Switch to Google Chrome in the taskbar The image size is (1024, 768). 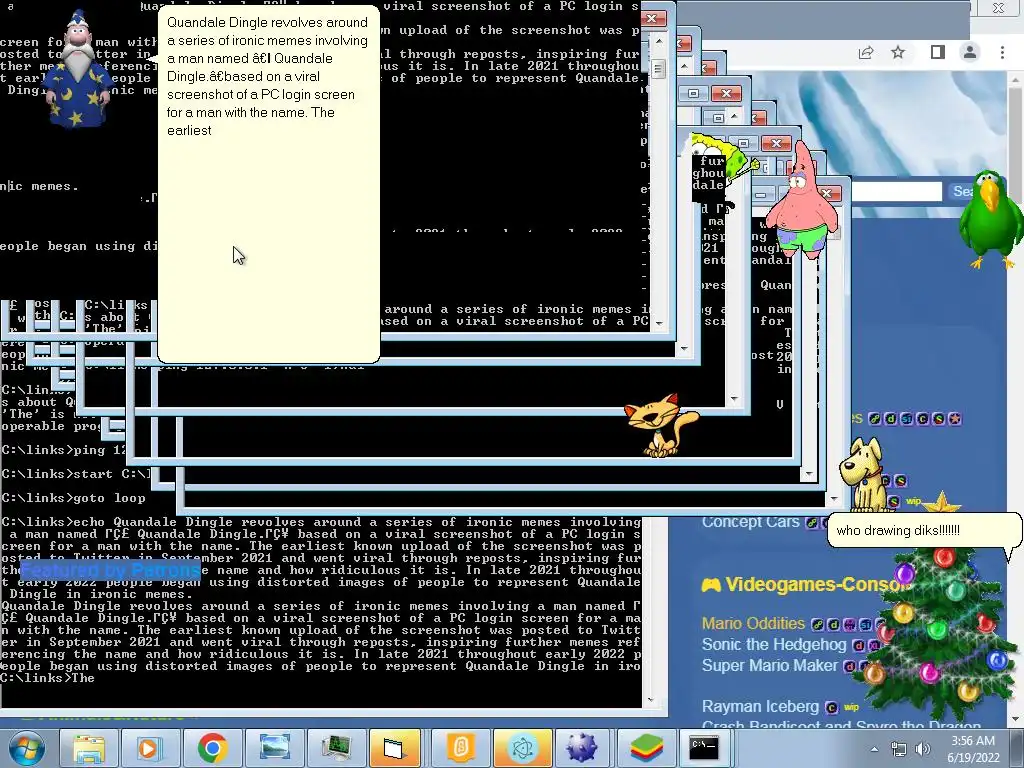tap(212, 748)
